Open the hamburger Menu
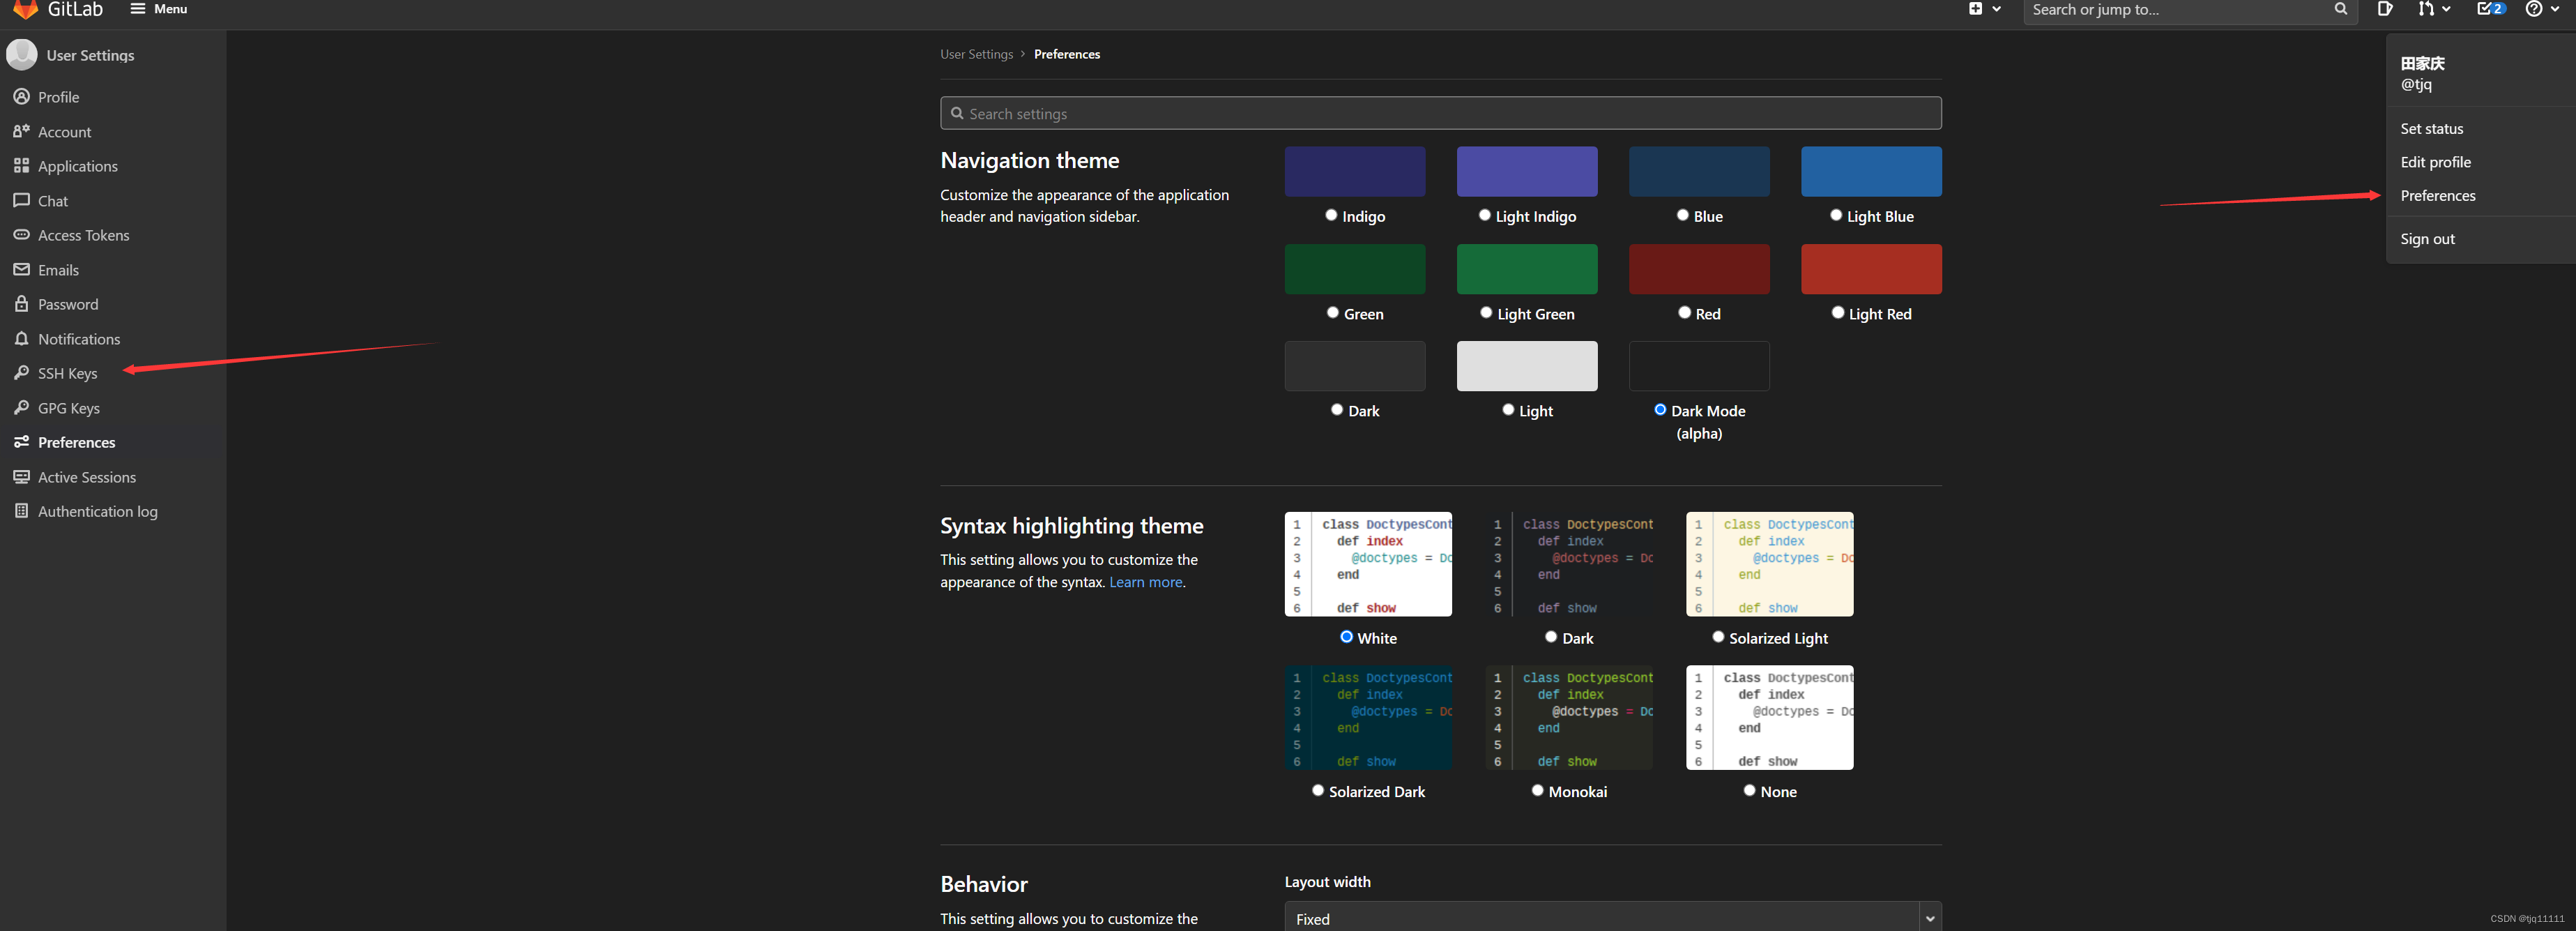The image size is (2576, 931). click(158, 9)
